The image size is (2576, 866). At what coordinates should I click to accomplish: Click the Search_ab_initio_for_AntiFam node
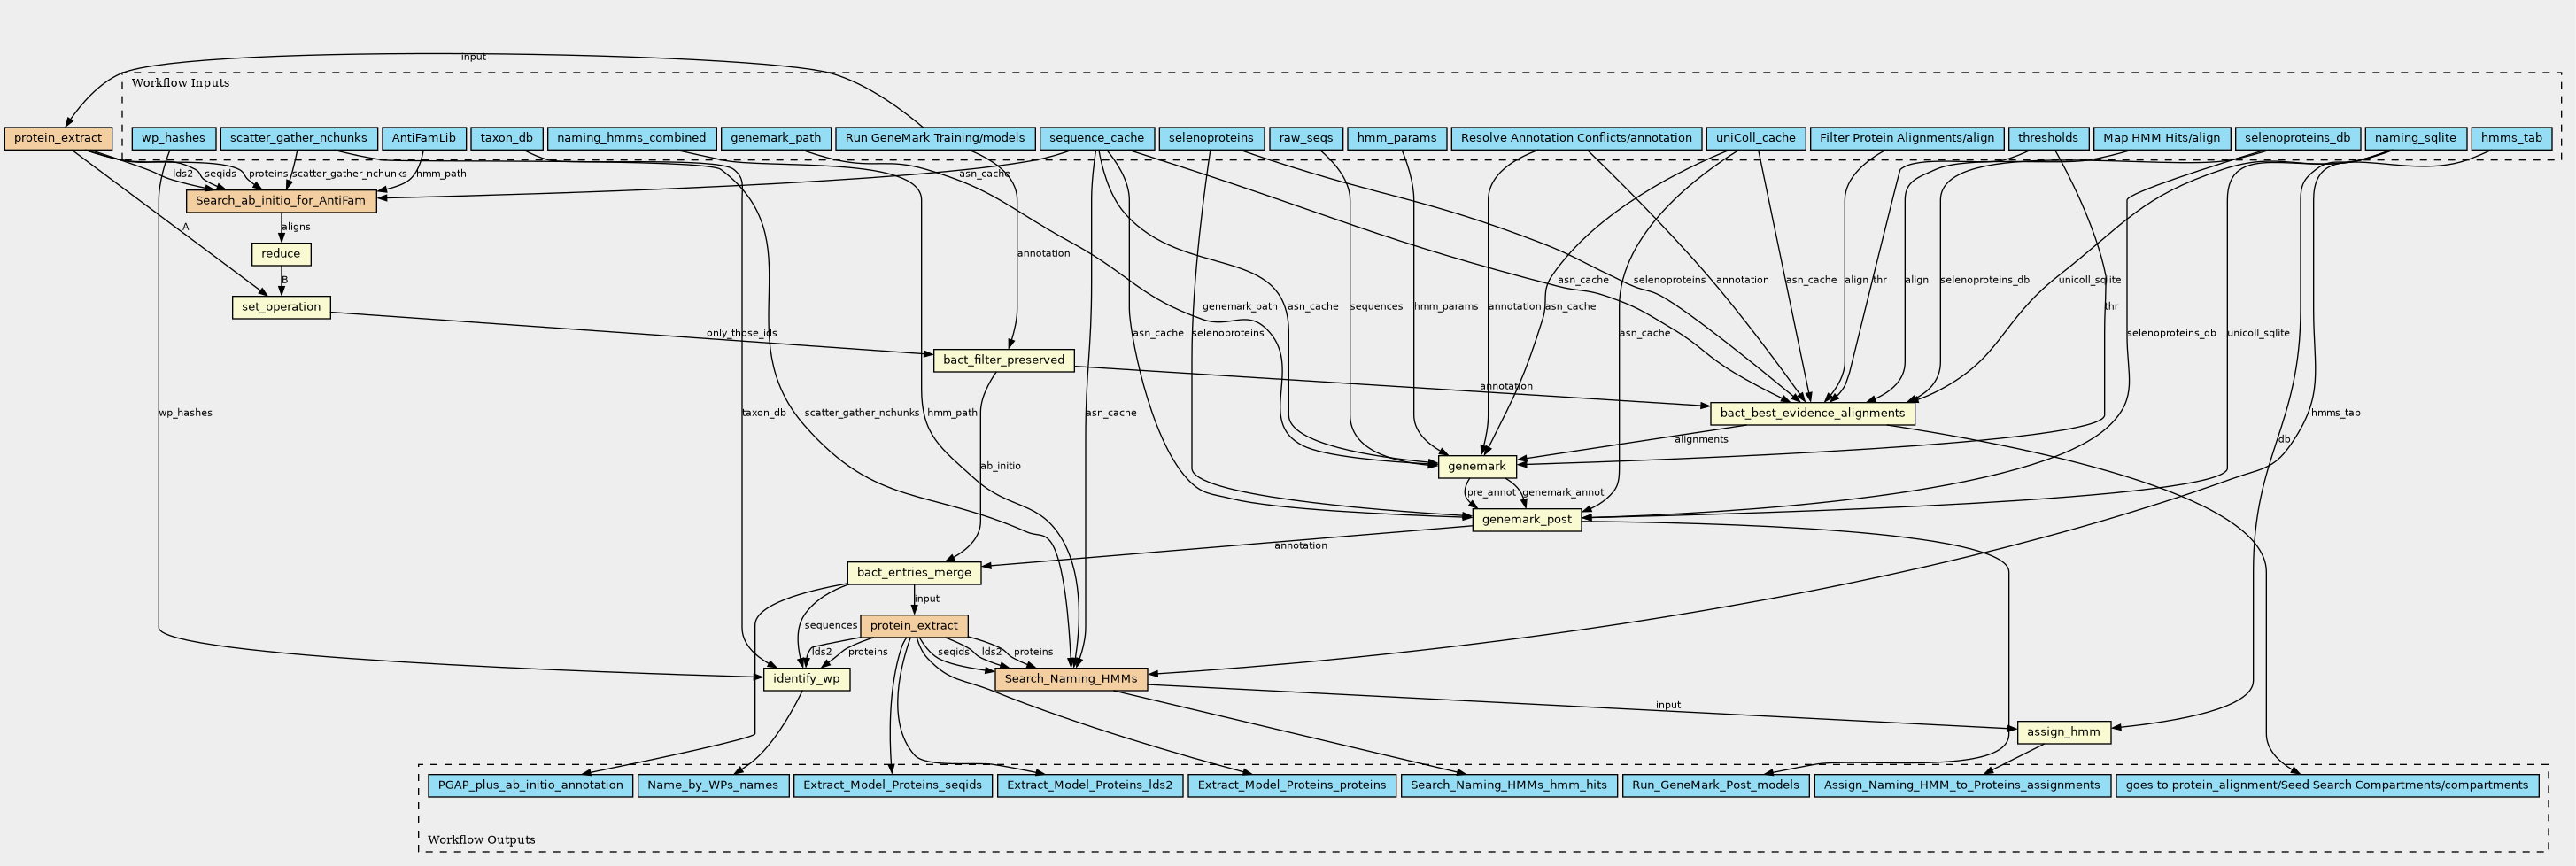pos(281,201)
